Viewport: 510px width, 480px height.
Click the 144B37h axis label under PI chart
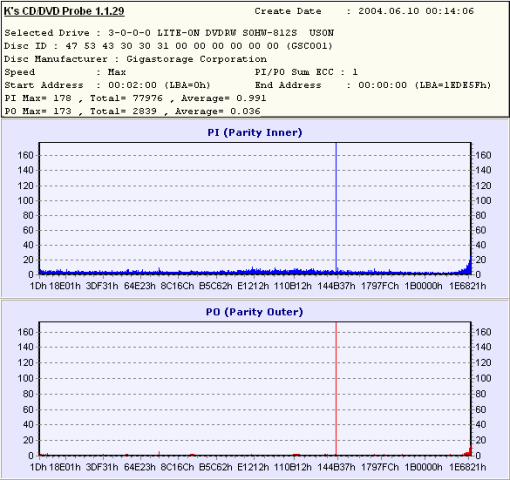coord(336,286)
